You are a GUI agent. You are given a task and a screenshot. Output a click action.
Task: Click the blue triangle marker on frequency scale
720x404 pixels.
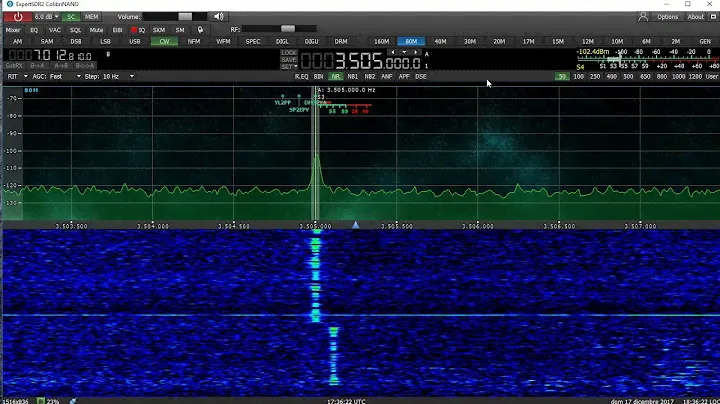355,225
